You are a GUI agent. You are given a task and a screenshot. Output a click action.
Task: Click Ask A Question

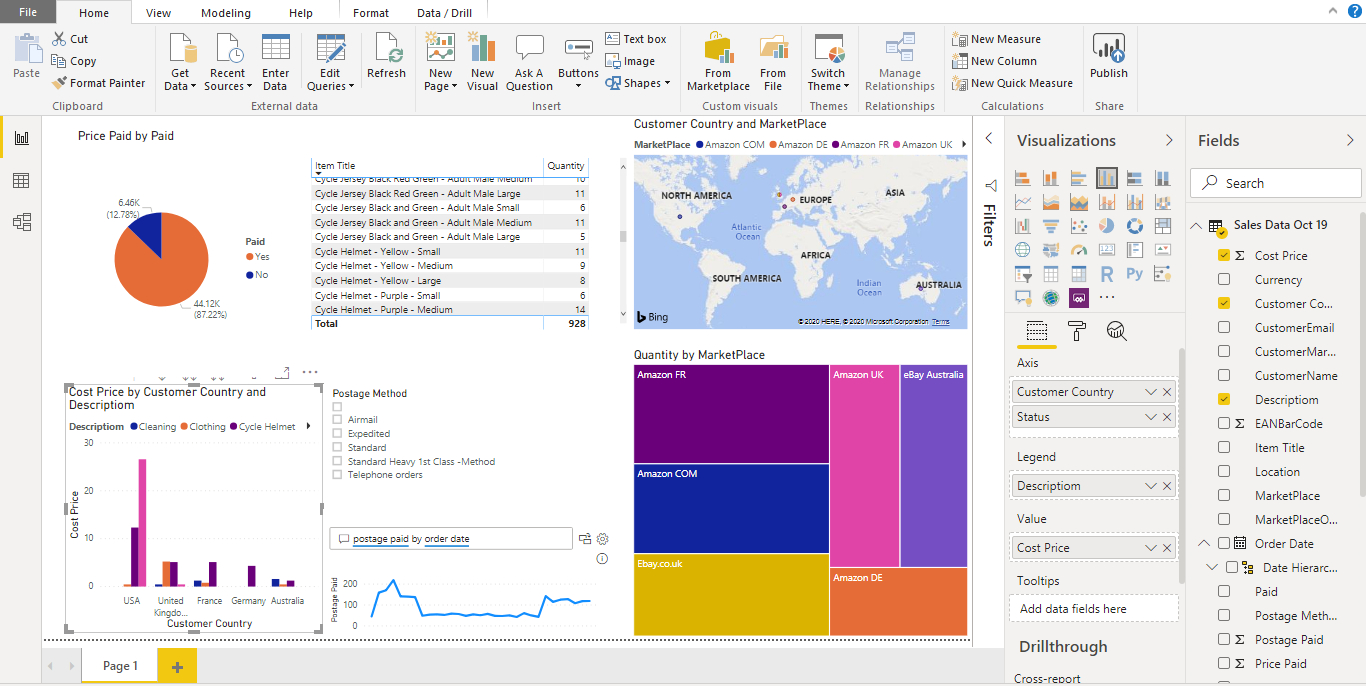(x=529, y=61)
